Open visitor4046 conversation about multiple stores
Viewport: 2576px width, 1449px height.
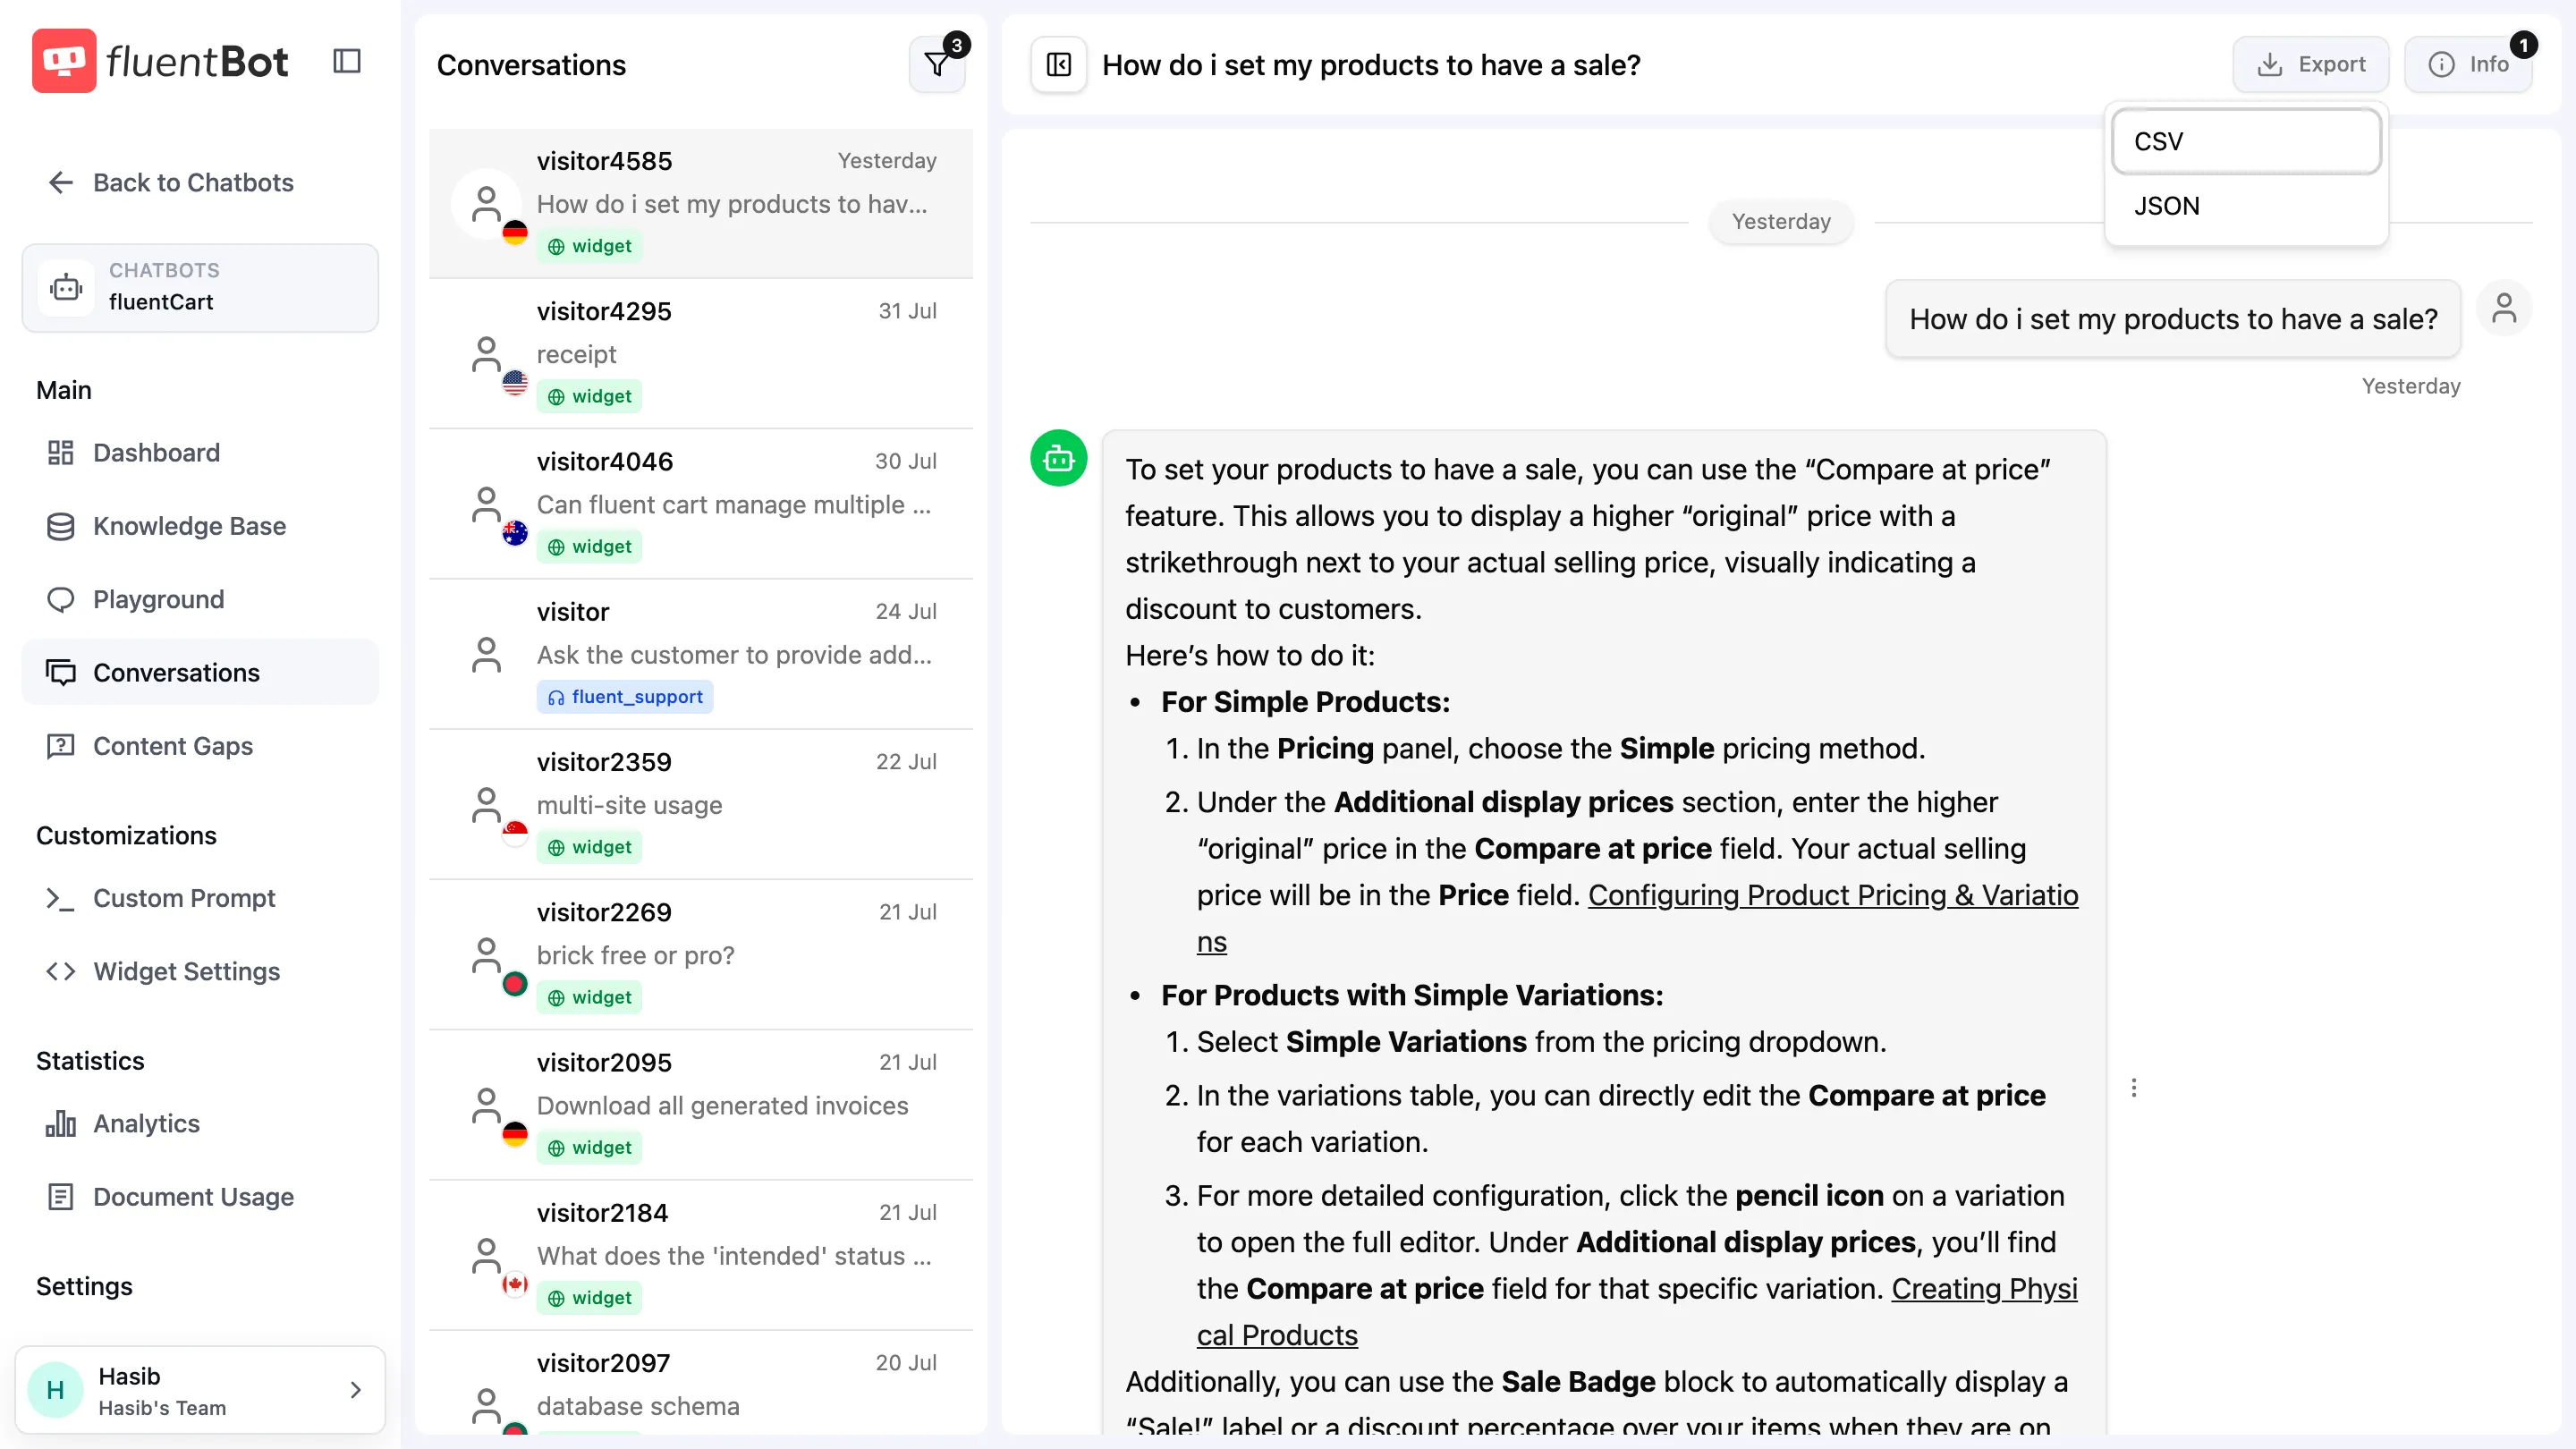[x=701, y=504]
